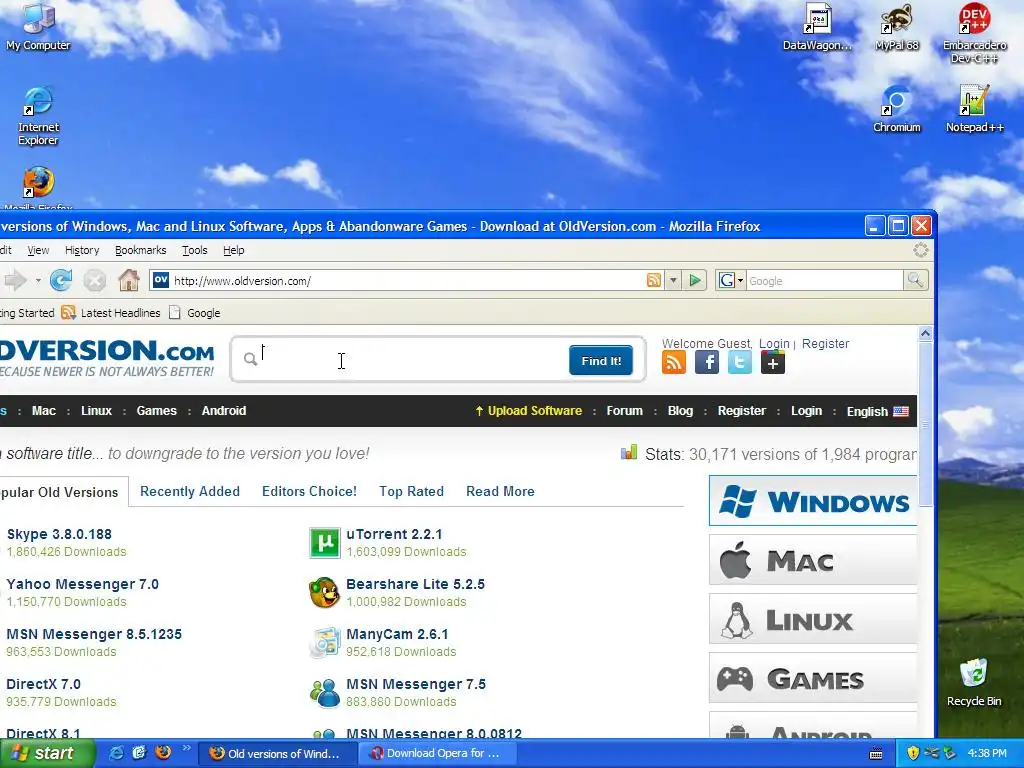This screenshot has height=768, width=1024.
Task: Open Yahoo Messenger 7.0 link
Action: 82,584
